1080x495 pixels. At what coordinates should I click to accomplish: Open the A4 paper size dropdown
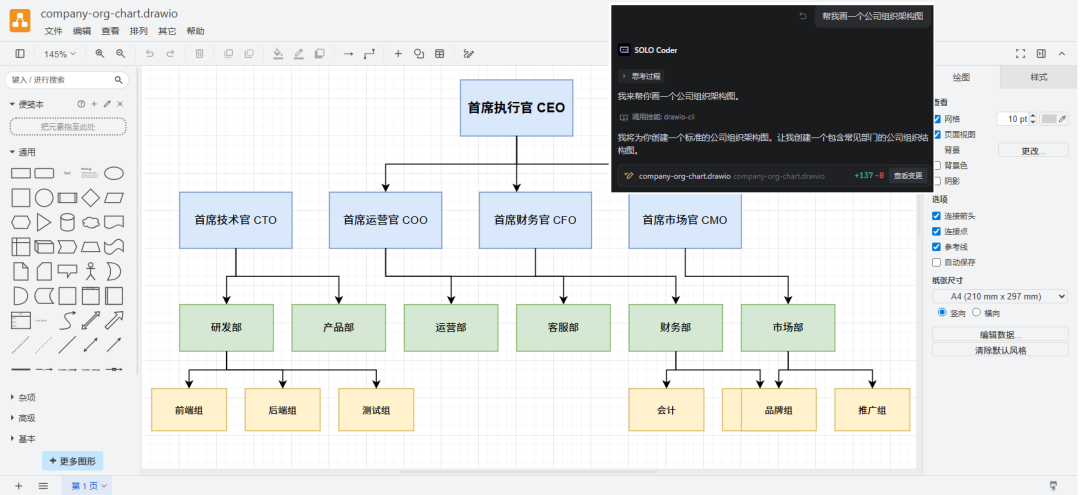[1000, 296]
